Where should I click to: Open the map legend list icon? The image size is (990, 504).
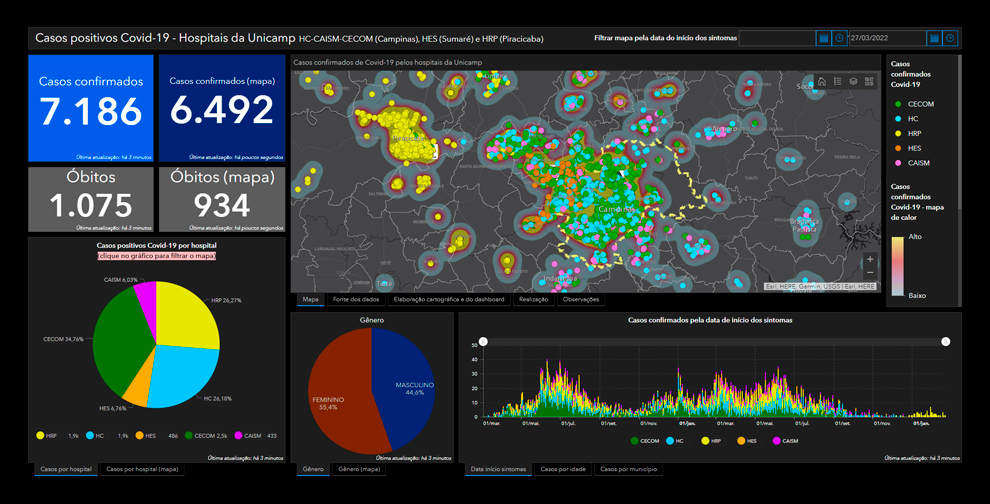[837, 81]
